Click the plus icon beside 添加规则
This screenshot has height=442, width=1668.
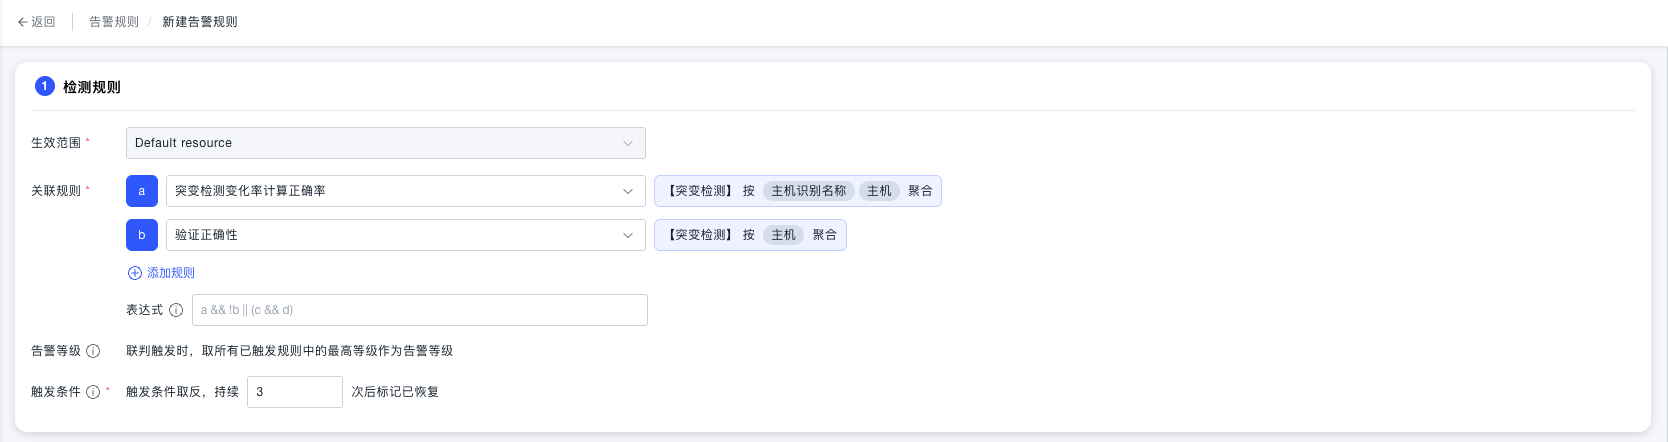pos(135,273)
